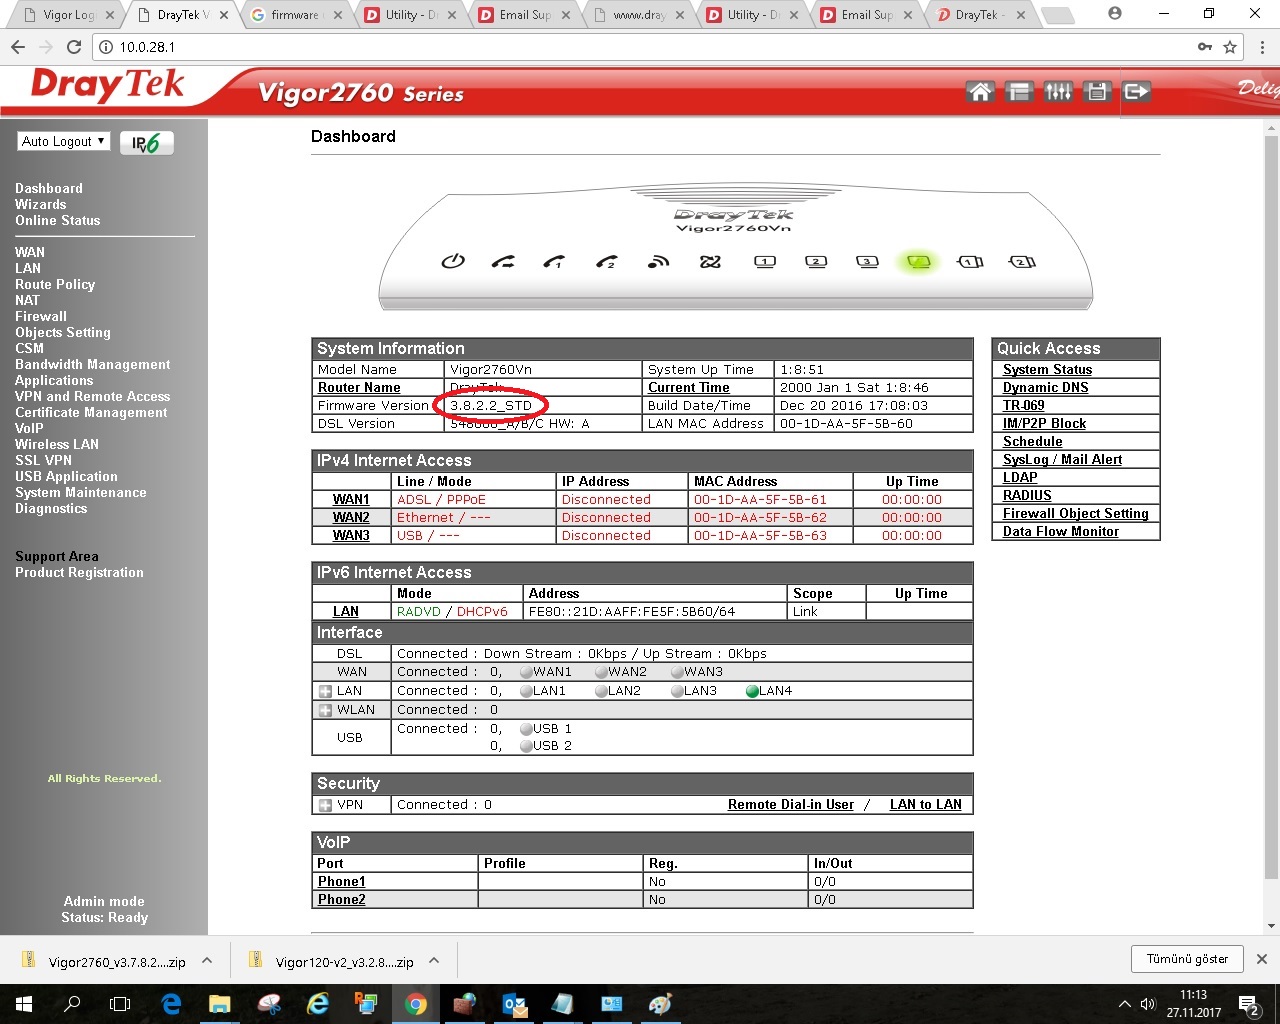Click the floppy disk save icon in header
Screen dimensions: 1280x1024
coord(1097,92)
